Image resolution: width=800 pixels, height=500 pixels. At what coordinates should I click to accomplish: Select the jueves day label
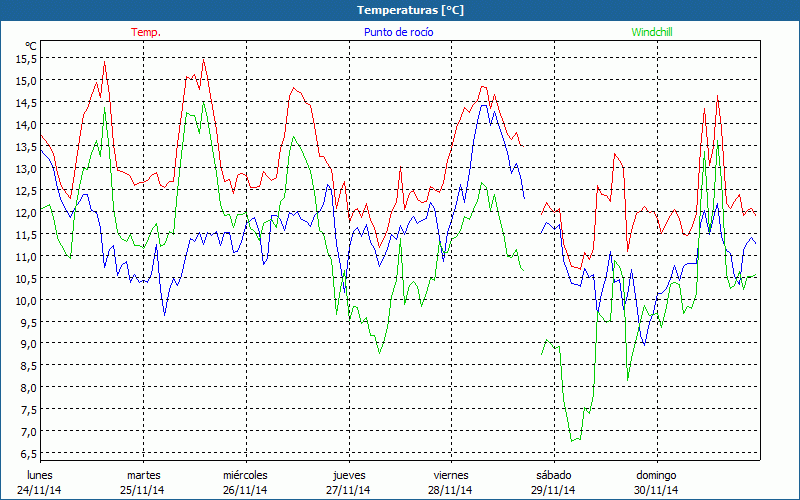(x=348, y=475)
